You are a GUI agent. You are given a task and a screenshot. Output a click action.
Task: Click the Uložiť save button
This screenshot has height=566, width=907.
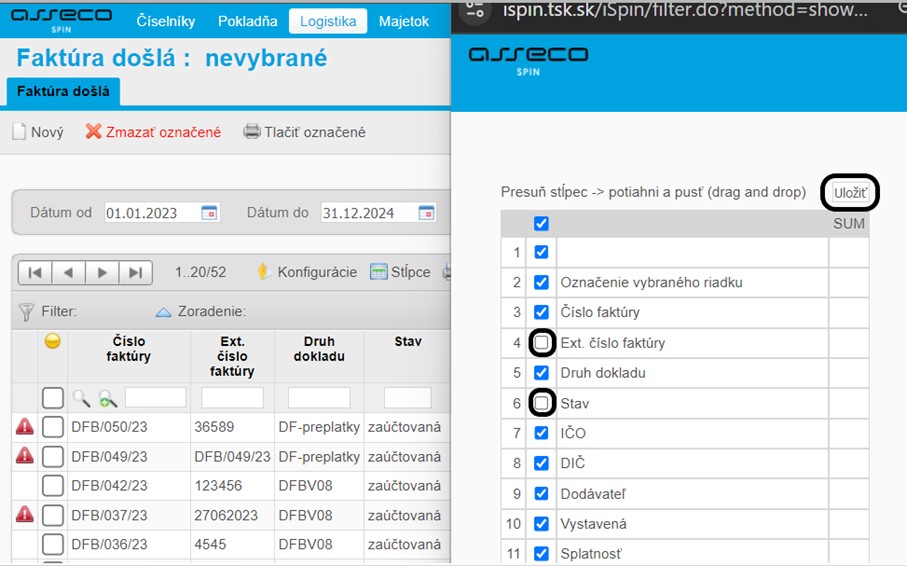tap(849, 193)
